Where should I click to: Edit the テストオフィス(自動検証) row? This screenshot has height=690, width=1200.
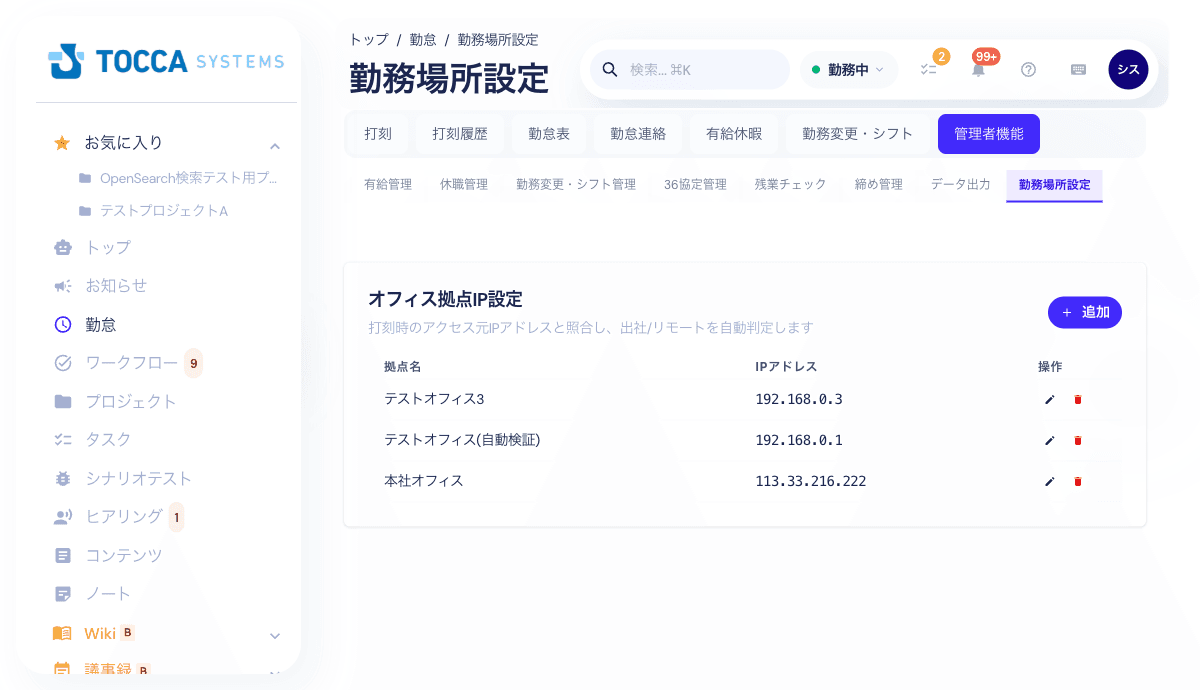(x=1050, y=440)
